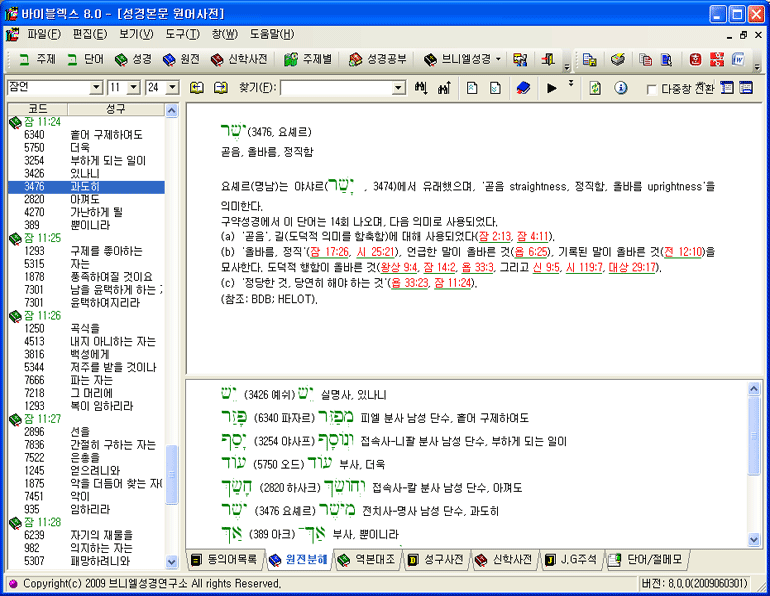Expand the 찾기 search history dropdown
This screenshot has height=596, width=770.
click(x=399, y=88)
